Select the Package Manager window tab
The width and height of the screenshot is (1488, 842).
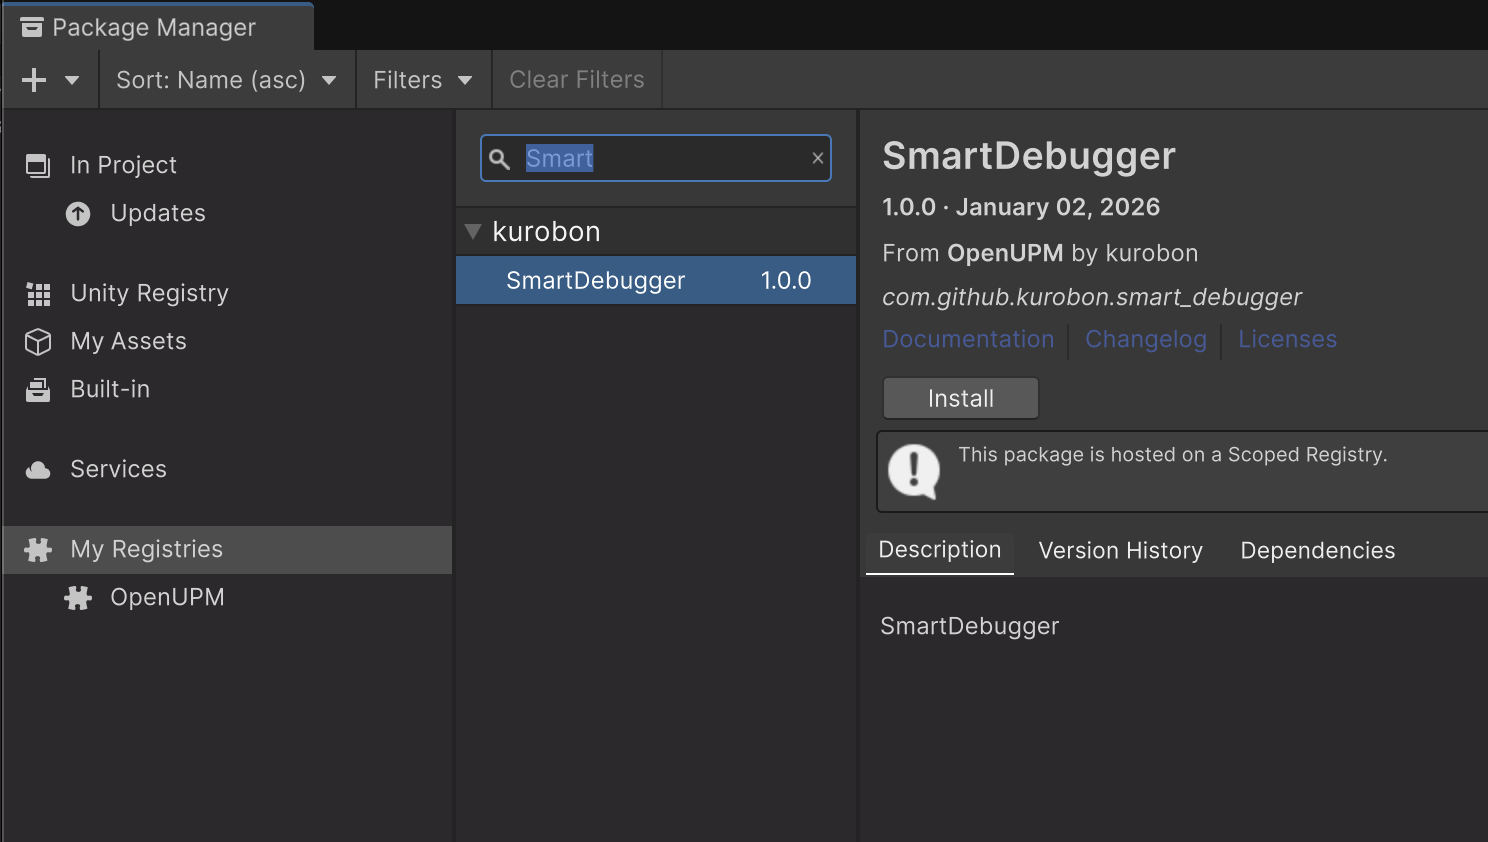click(x=158, y=27)
